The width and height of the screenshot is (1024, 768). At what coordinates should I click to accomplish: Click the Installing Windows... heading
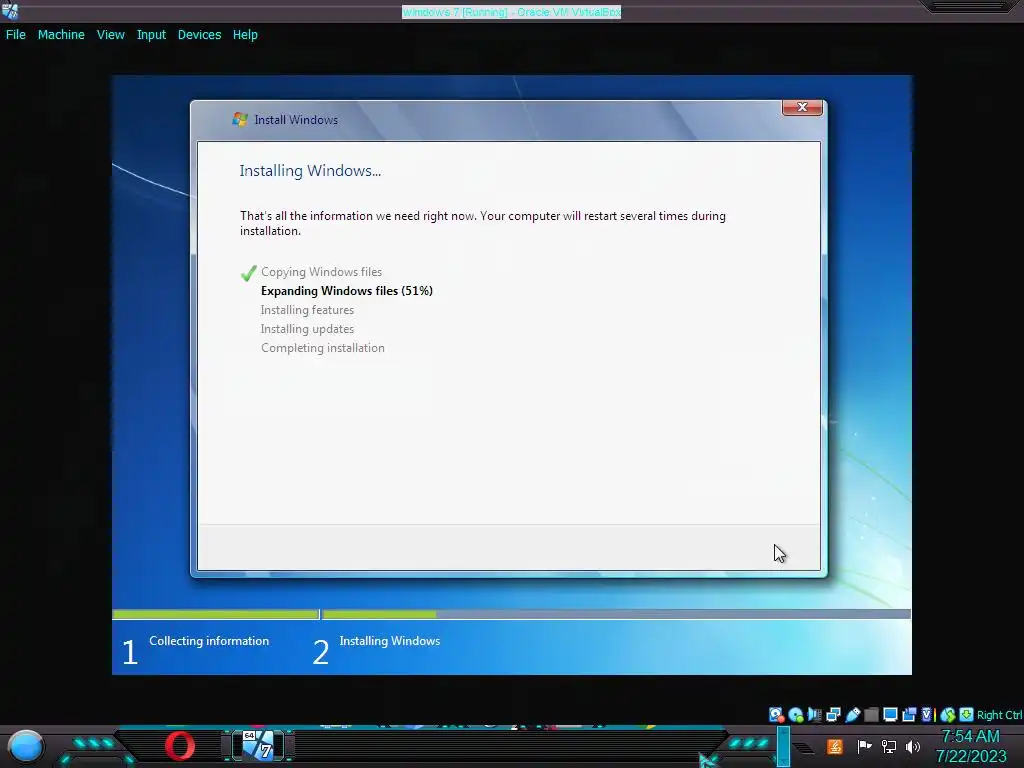tap(310, 171)
